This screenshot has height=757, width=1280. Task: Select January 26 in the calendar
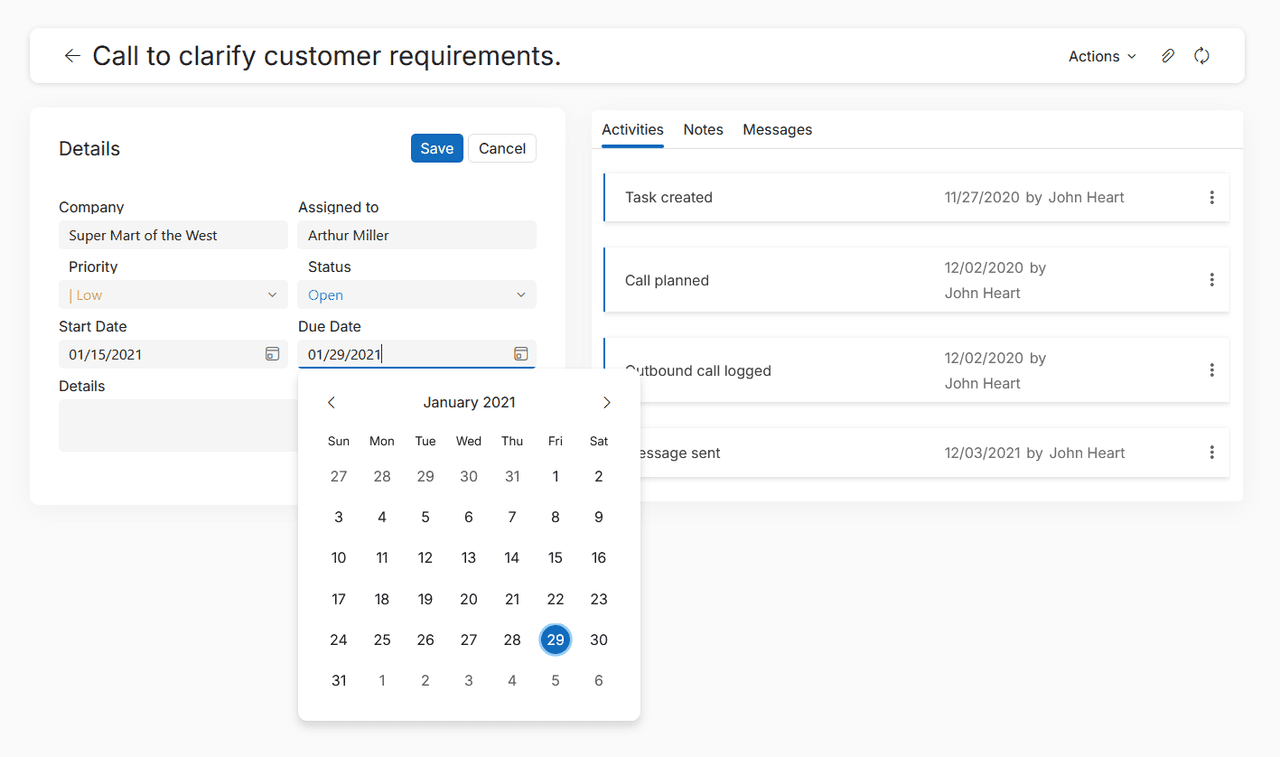(x=425, y=640)
